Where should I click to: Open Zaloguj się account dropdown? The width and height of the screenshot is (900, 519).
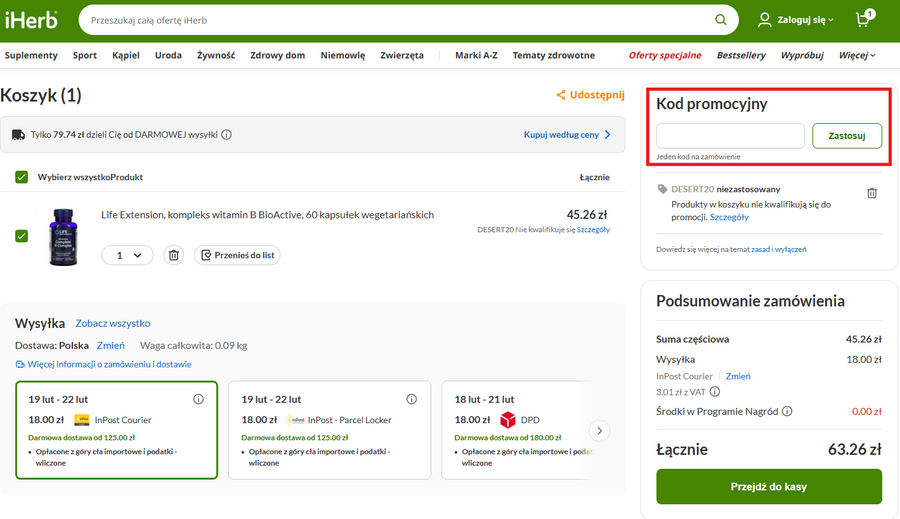coord(796,20)
